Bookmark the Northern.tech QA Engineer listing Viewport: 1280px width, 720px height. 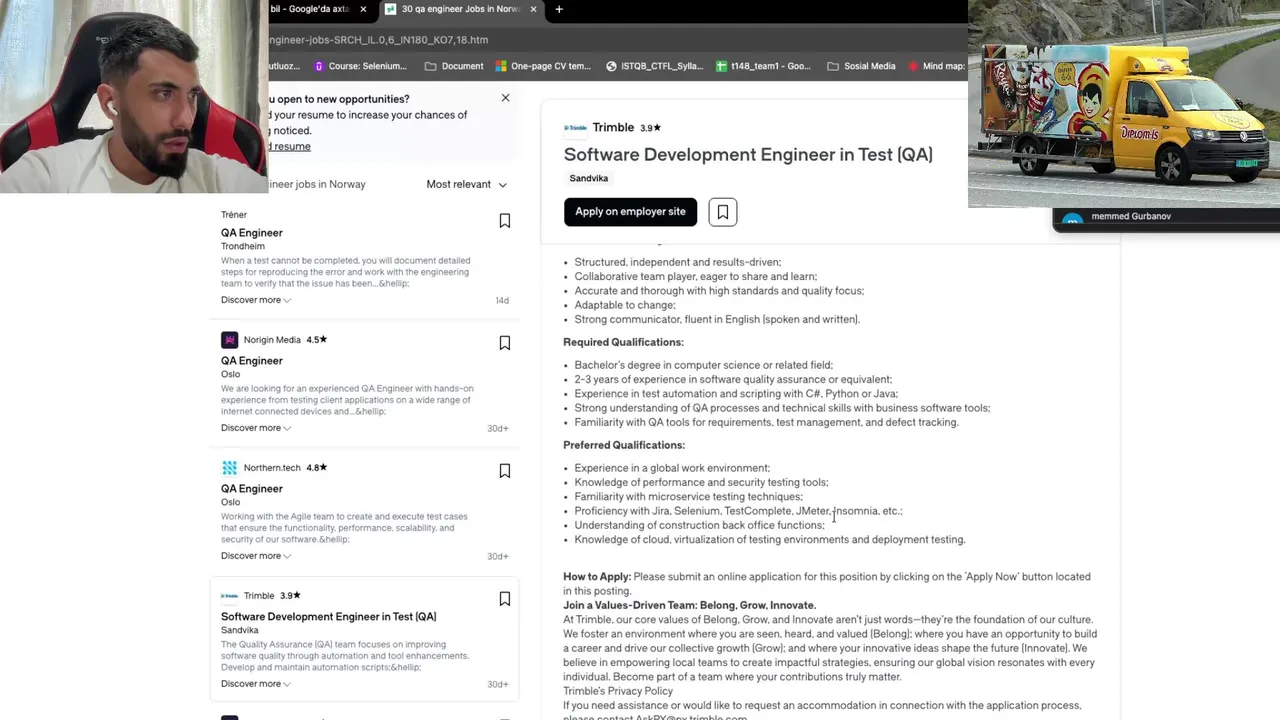505,471
